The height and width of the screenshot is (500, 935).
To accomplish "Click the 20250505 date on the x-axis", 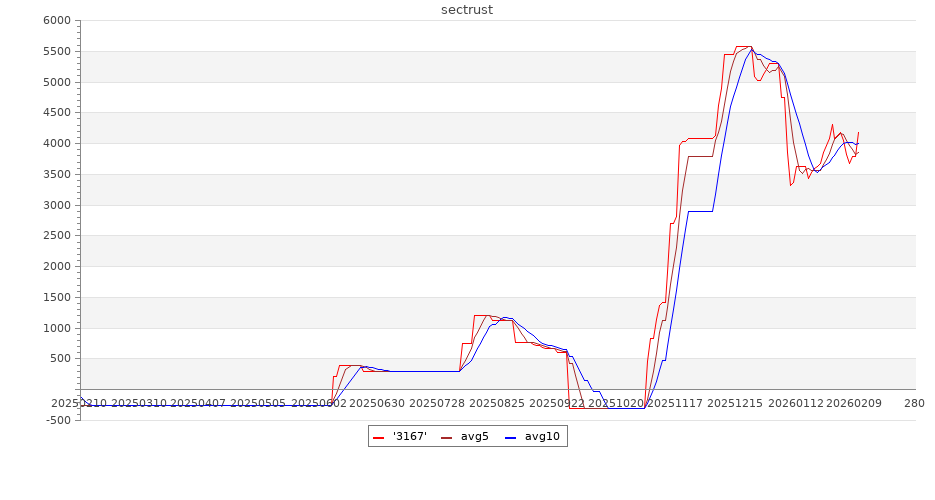I will (258, 403).
